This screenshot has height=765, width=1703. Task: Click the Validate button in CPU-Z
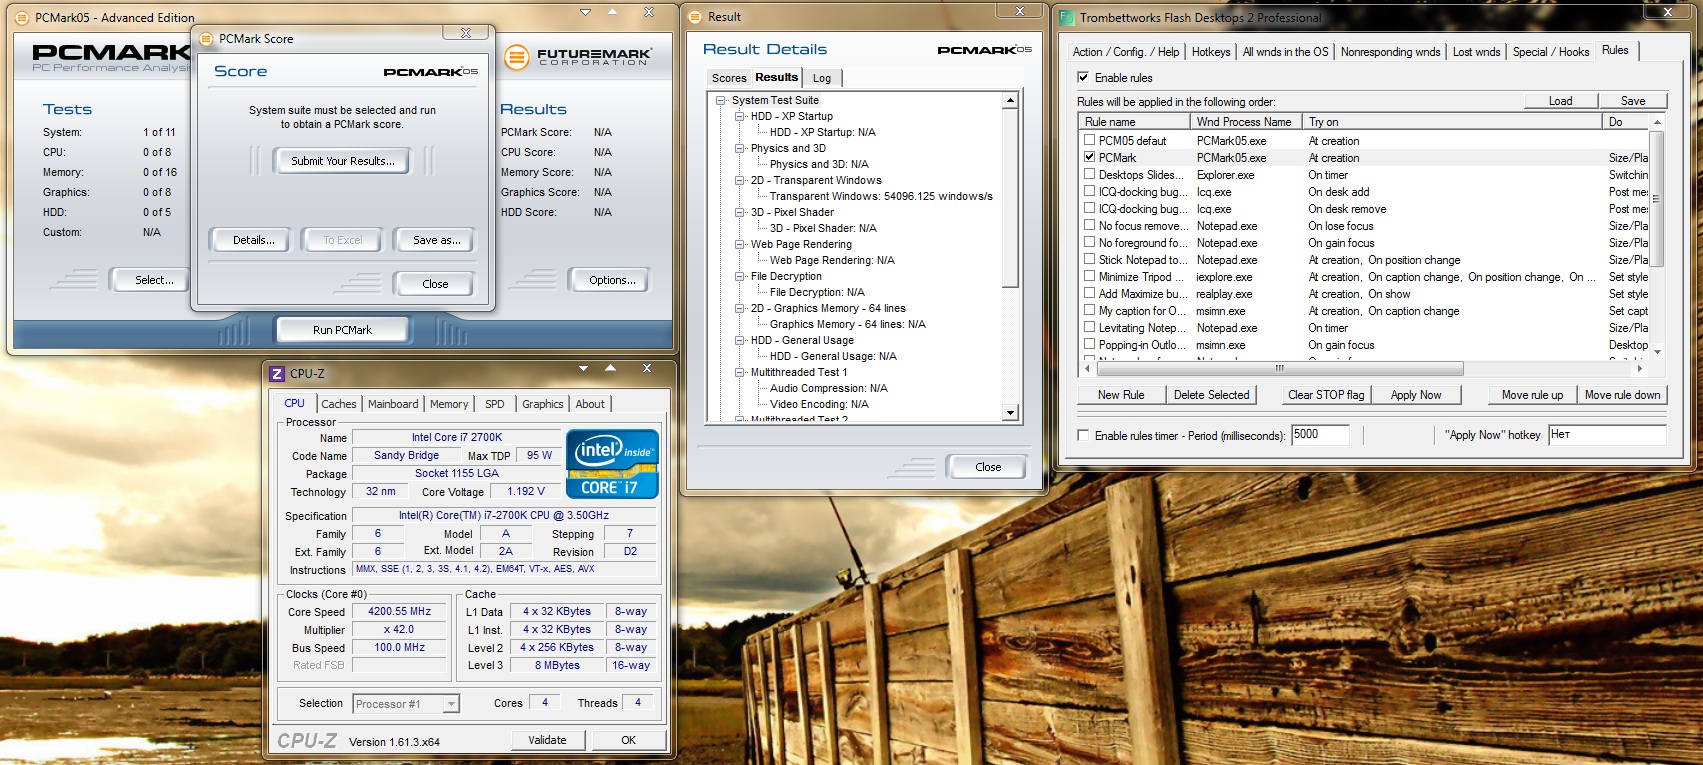(547, 740)
